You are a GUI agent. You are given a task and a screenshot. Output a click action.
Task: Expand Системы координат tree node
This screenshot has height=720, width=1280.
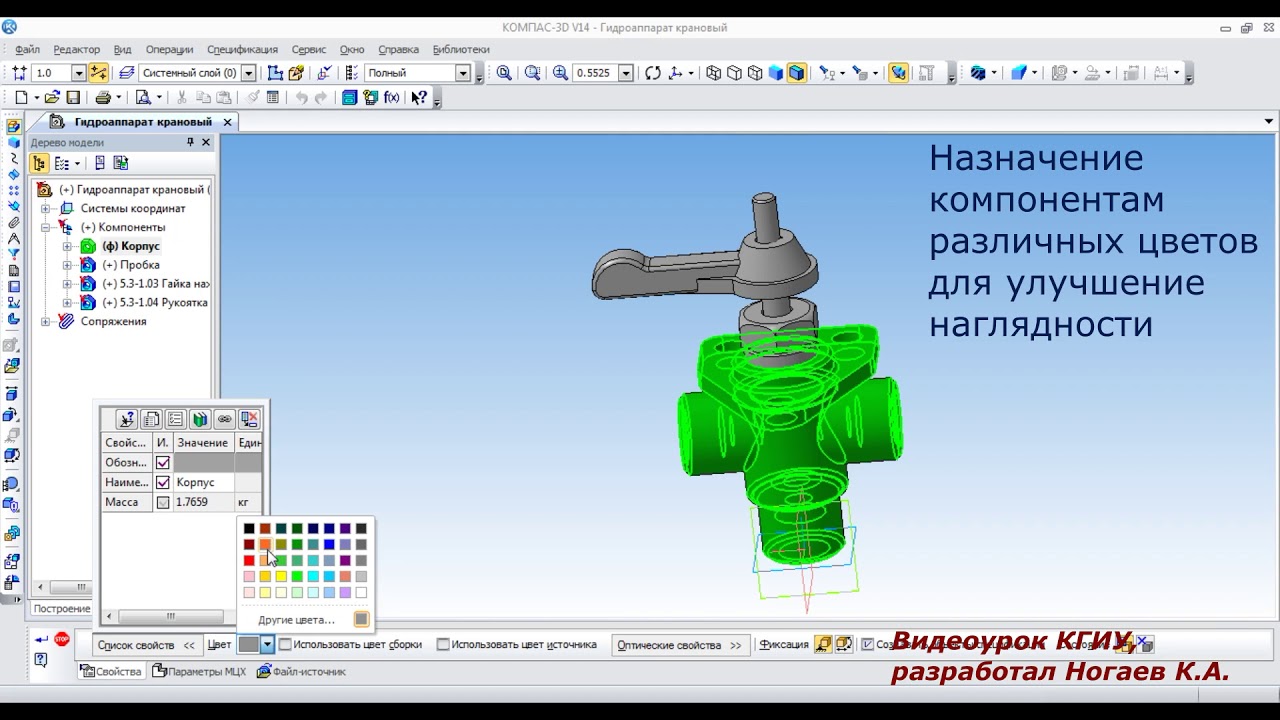tap(45, 209)
